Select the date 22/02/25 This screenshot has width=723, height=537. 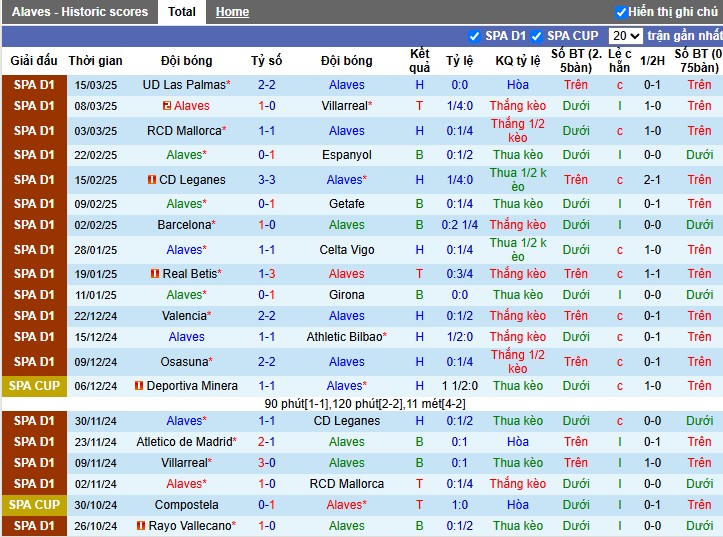tap(95, 155)
